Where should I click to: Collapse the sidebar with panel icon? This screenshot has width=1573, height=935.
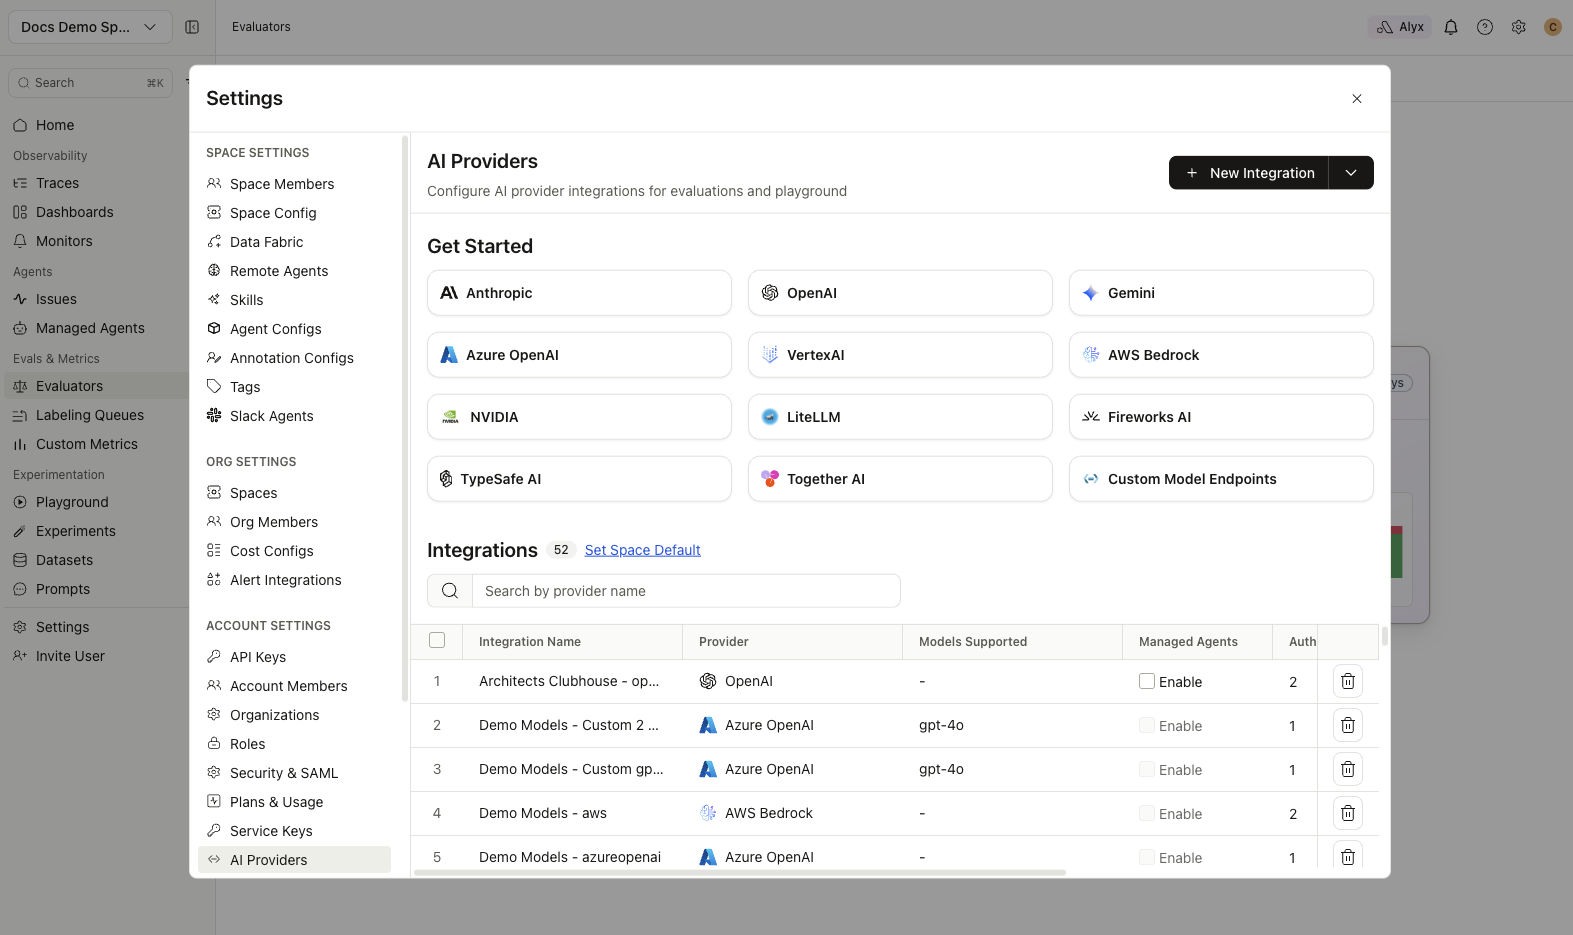(192, 27)
